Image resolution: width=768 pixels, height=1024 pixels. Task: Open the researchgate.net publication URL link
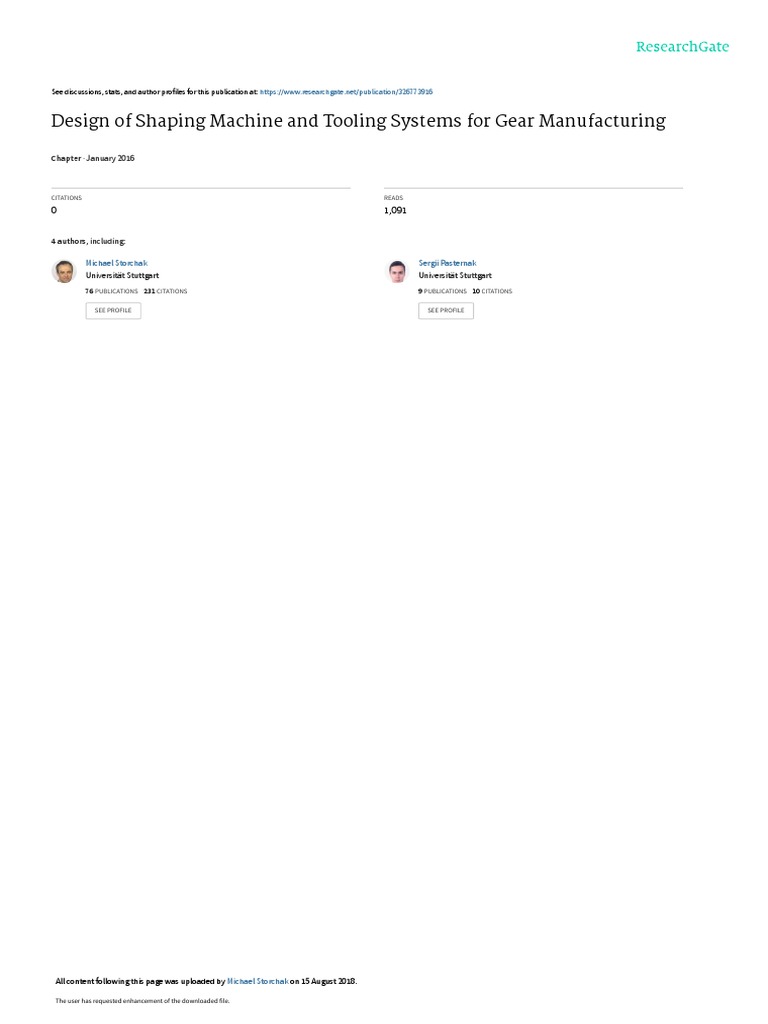(346, 92)
